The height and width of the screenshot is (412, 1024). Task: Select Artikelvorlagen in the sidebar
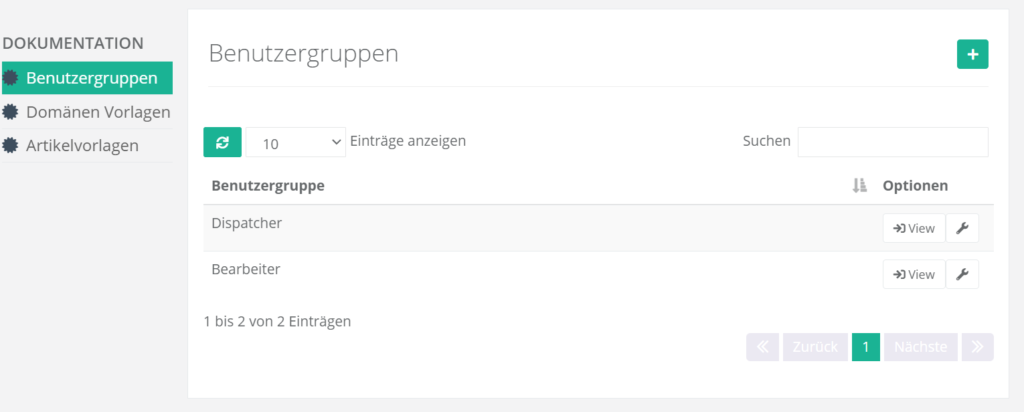point(82,146)
